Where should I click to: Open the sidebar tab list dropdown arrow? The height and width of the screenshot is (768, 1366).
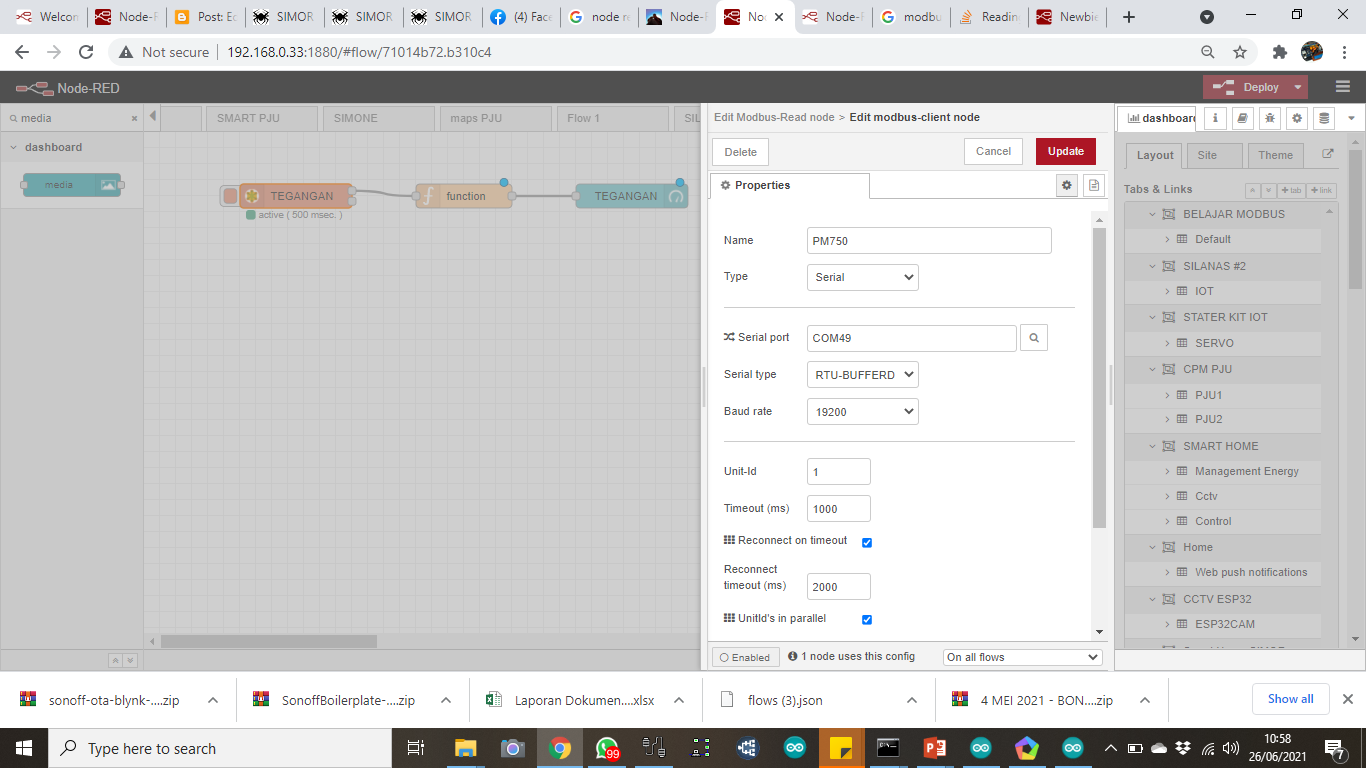click(1352, 117)
